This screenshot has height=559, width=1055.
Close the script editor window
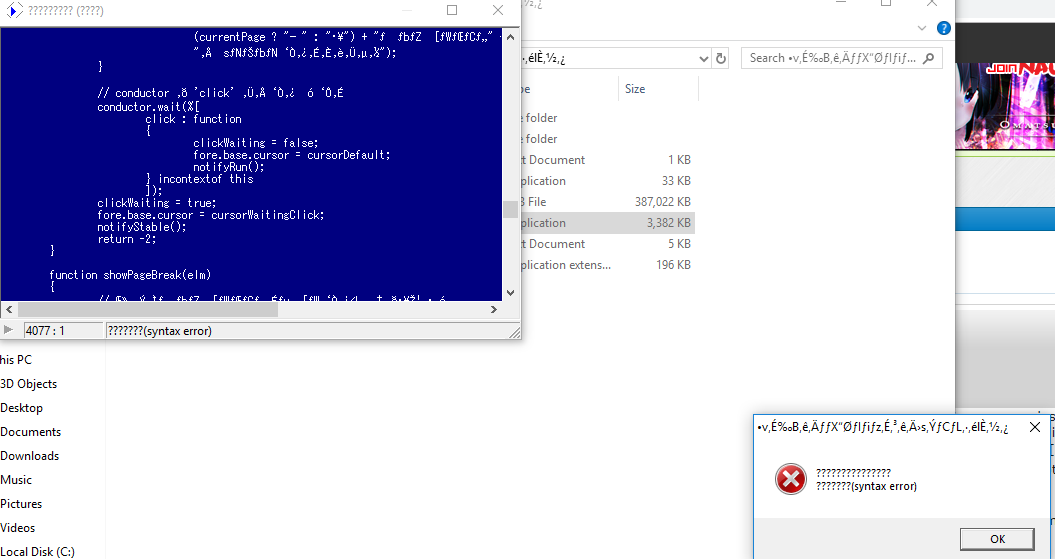[498, 10]
